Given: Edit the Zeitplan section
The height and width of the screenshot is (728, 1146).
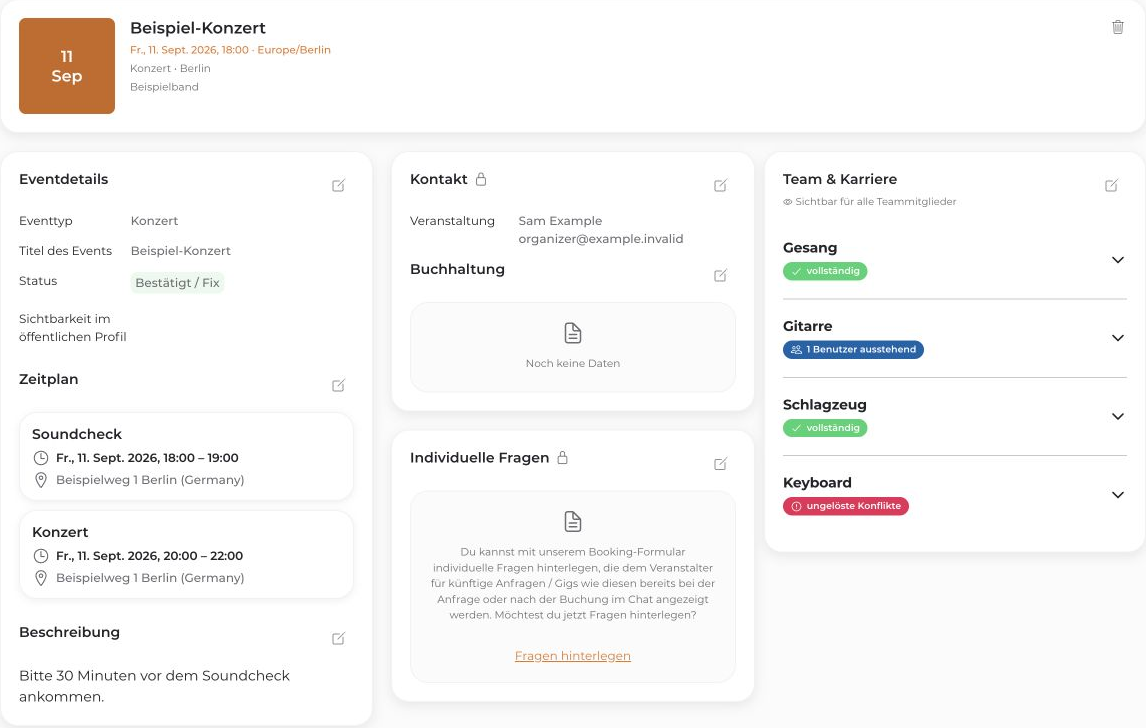Looking at the screenshot, I should pos(338,385).
